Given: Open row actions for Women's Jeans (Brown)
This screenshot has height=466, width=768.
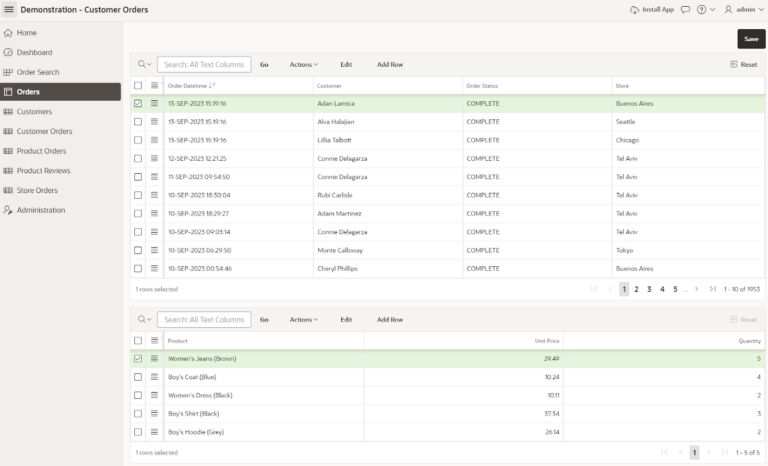Looking at the screenshot, I should point(155,358).
